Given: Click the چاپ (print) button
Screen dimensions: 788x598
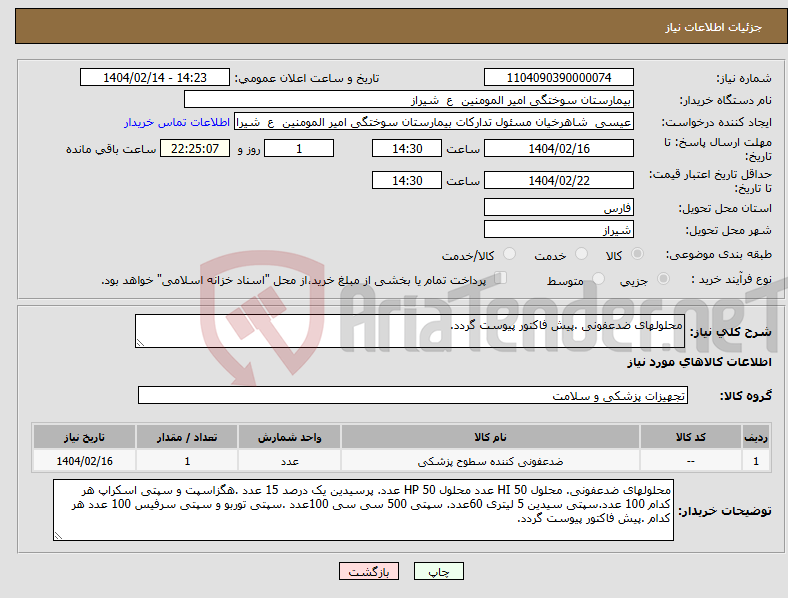Looking at the screenshot, I should point(438,571).
